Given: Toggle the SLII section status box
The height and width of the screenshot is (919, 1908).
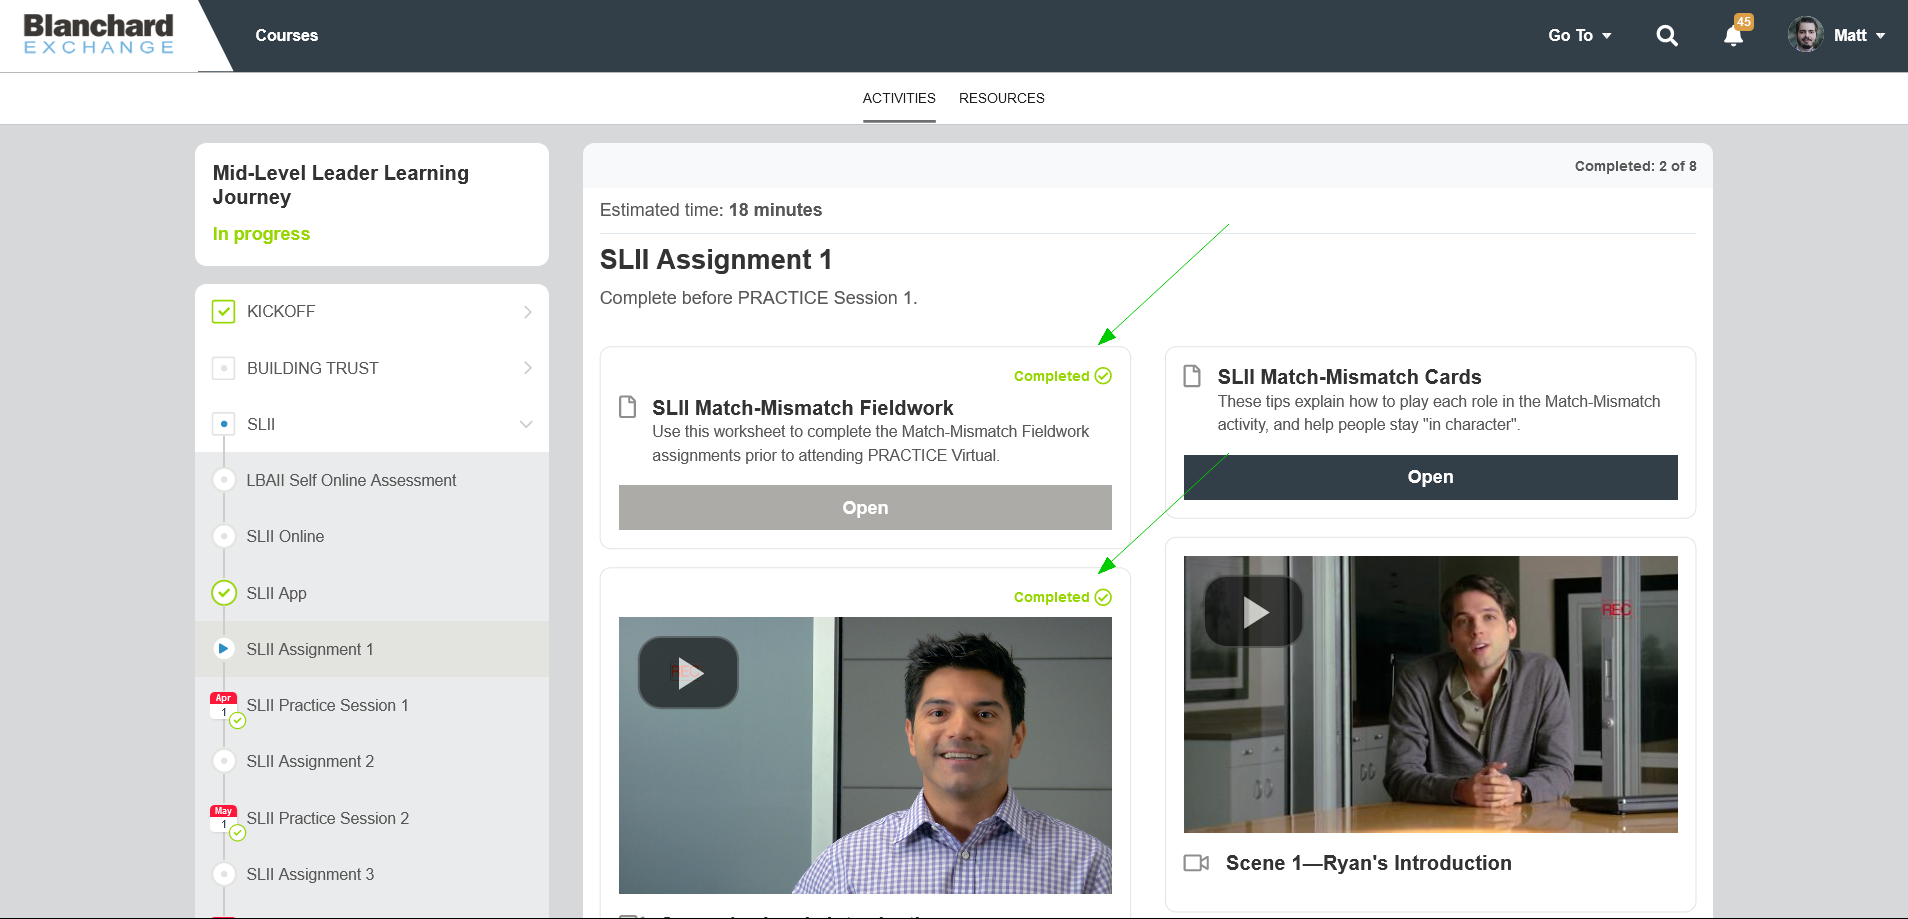Looking at the screenshot, I should [224, 424].
